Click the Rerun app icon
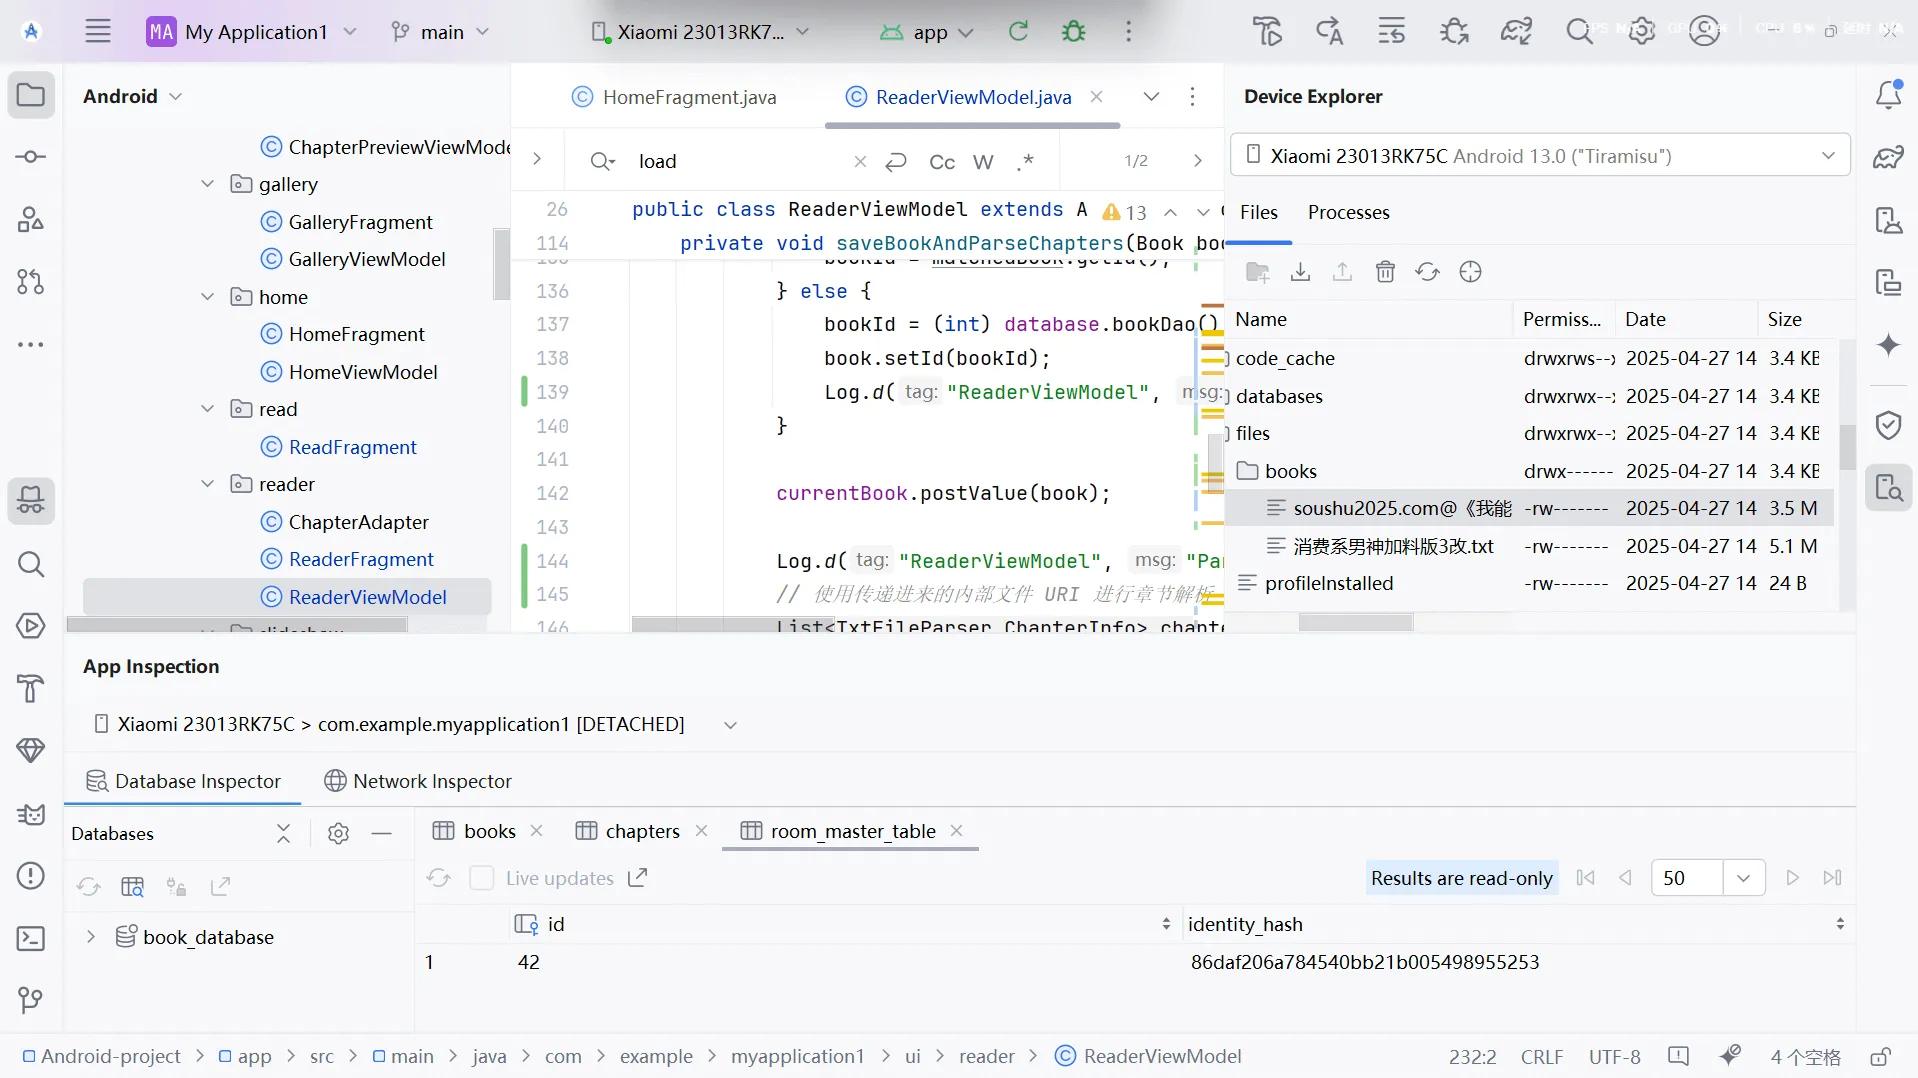Image resolution: width=1918 pixels, height=1078 pixels. (x=1018, y=32)
